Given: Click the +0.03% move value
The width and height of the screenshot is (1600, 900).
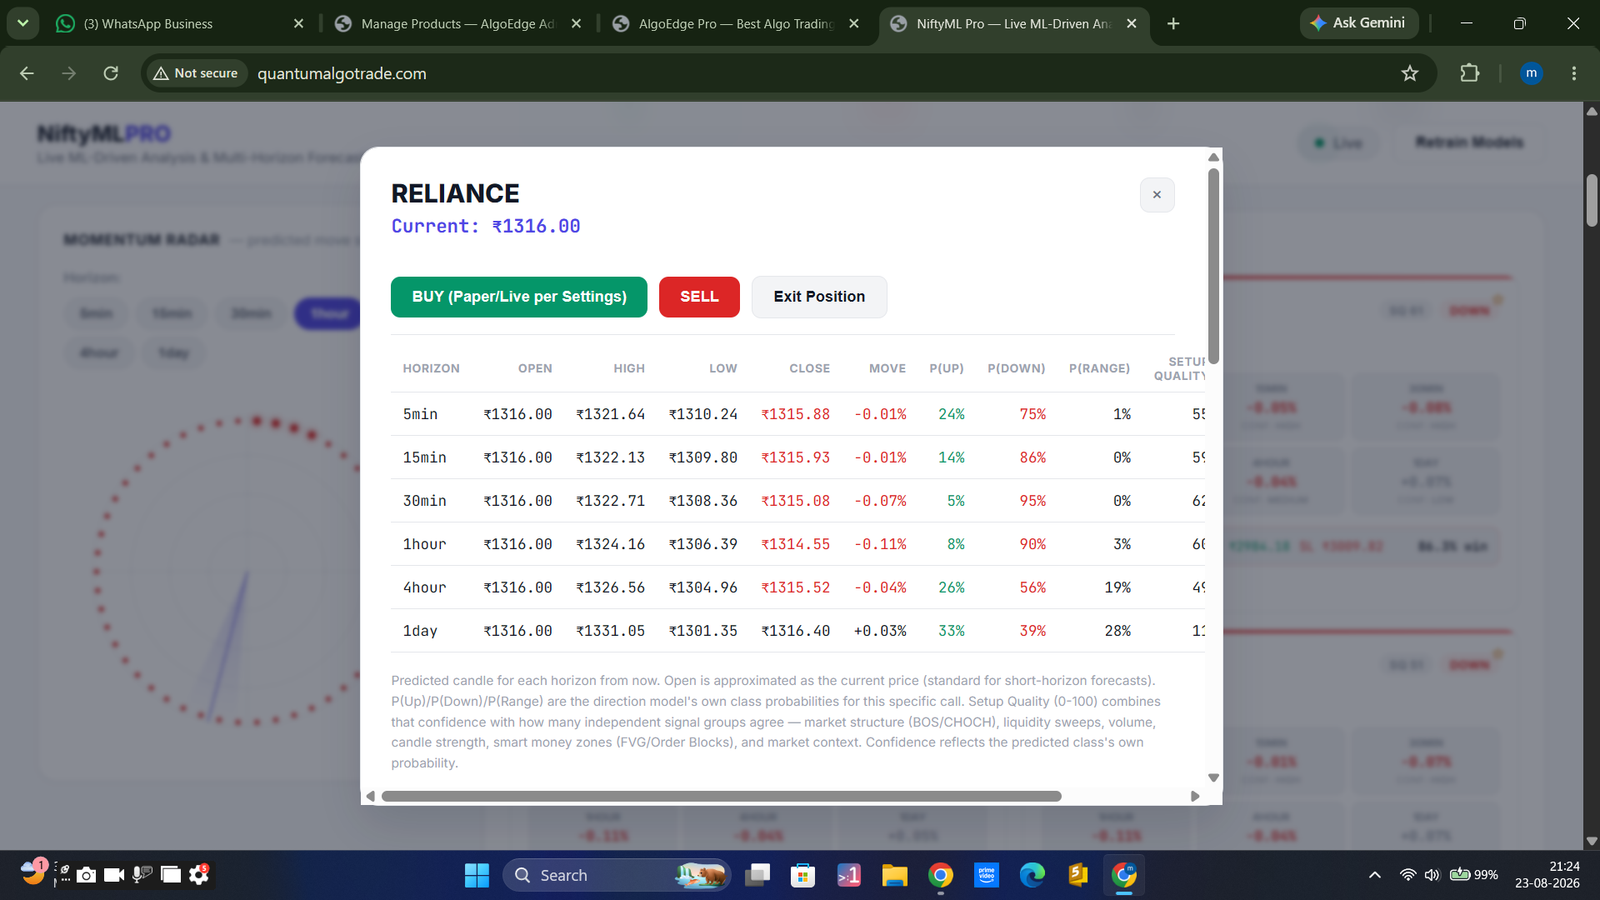Looking at the screenshot, I should (x=880, y=631).
